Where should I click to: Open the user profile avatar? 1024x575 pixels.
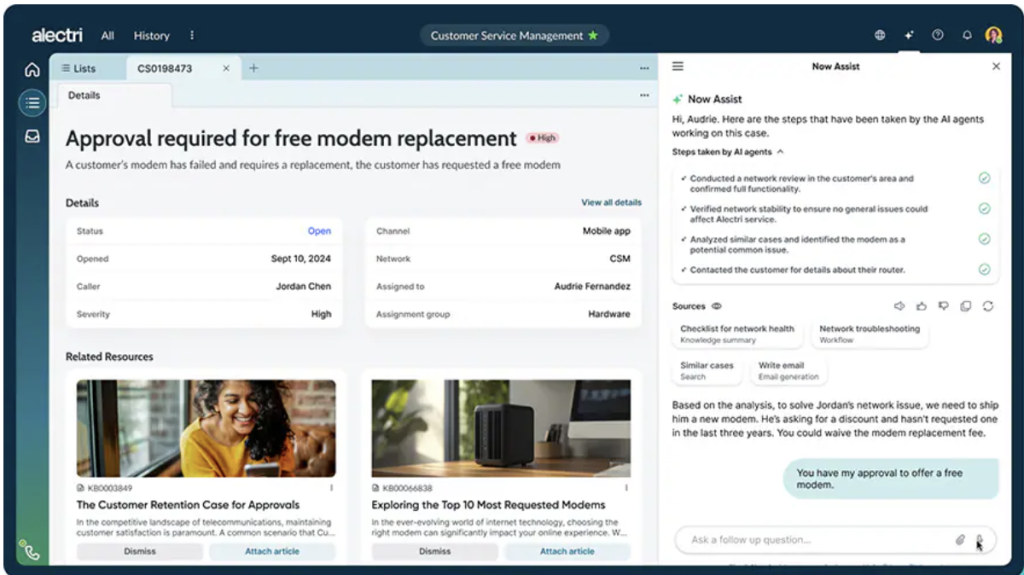coord(993,35)
